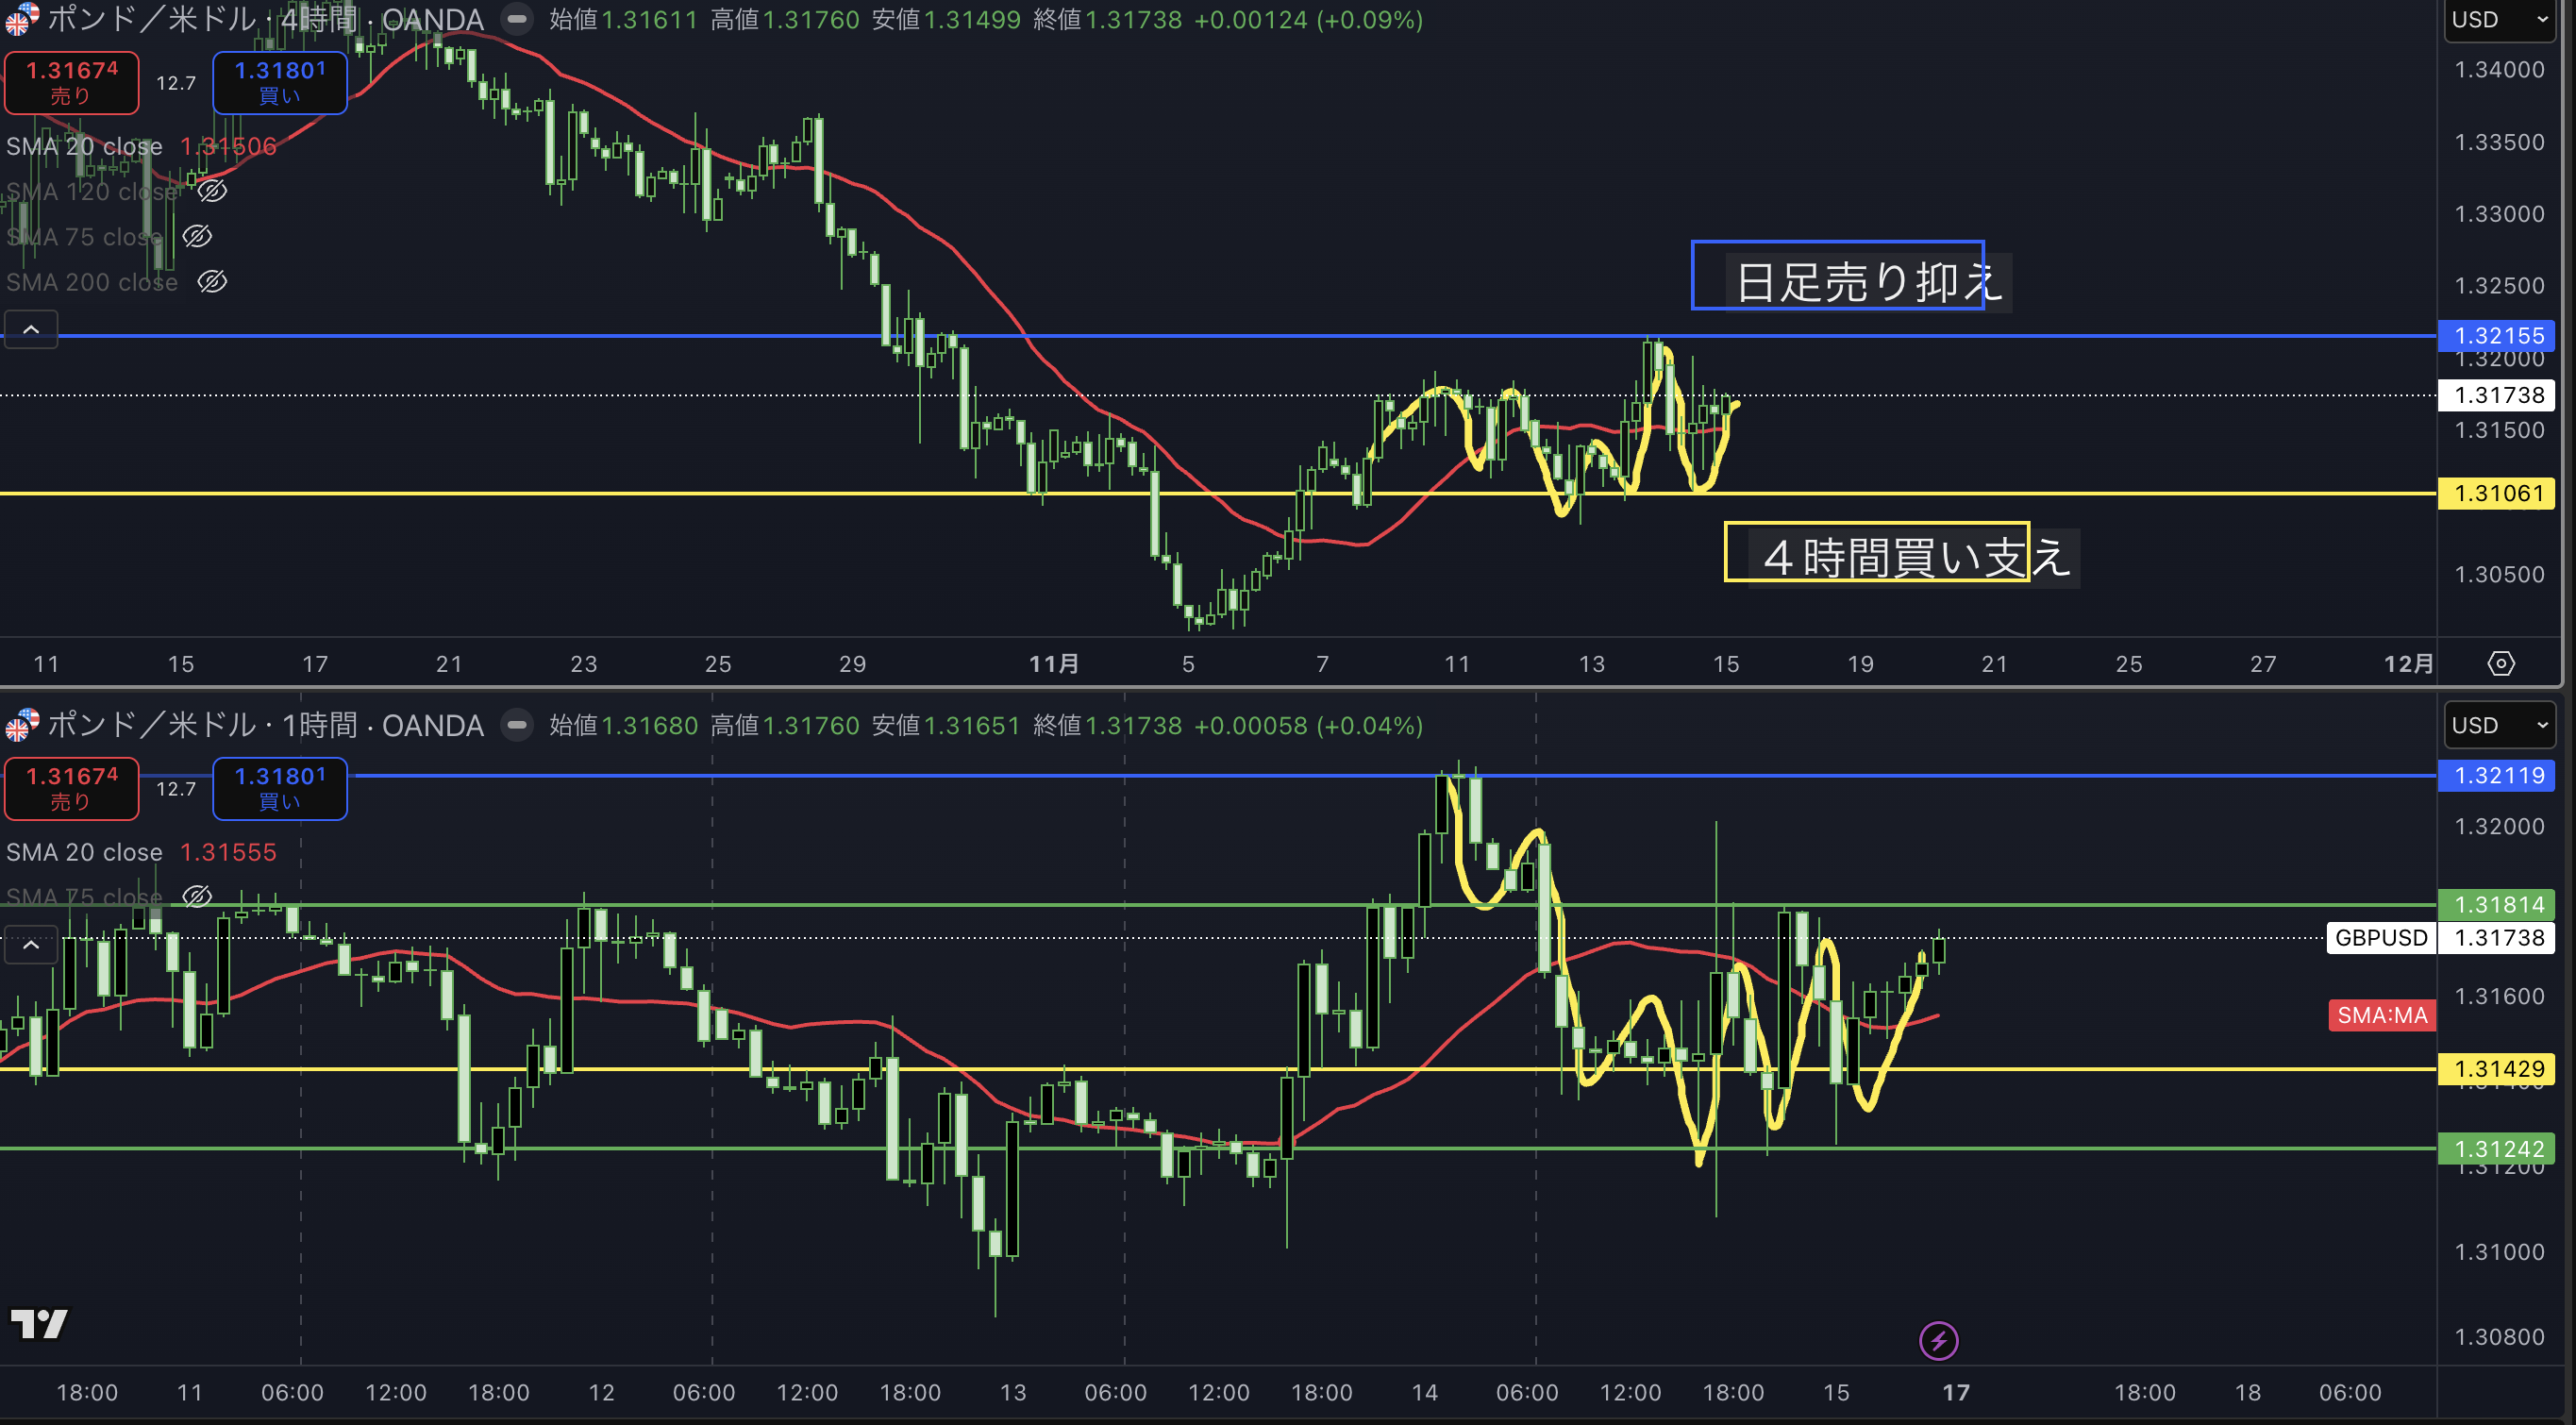This screenshot has height=1425, width=2576.
Task: Click the GBP/USD flag icon in the bottom chart
Action: pyautogui.click(x=22, y=725)
